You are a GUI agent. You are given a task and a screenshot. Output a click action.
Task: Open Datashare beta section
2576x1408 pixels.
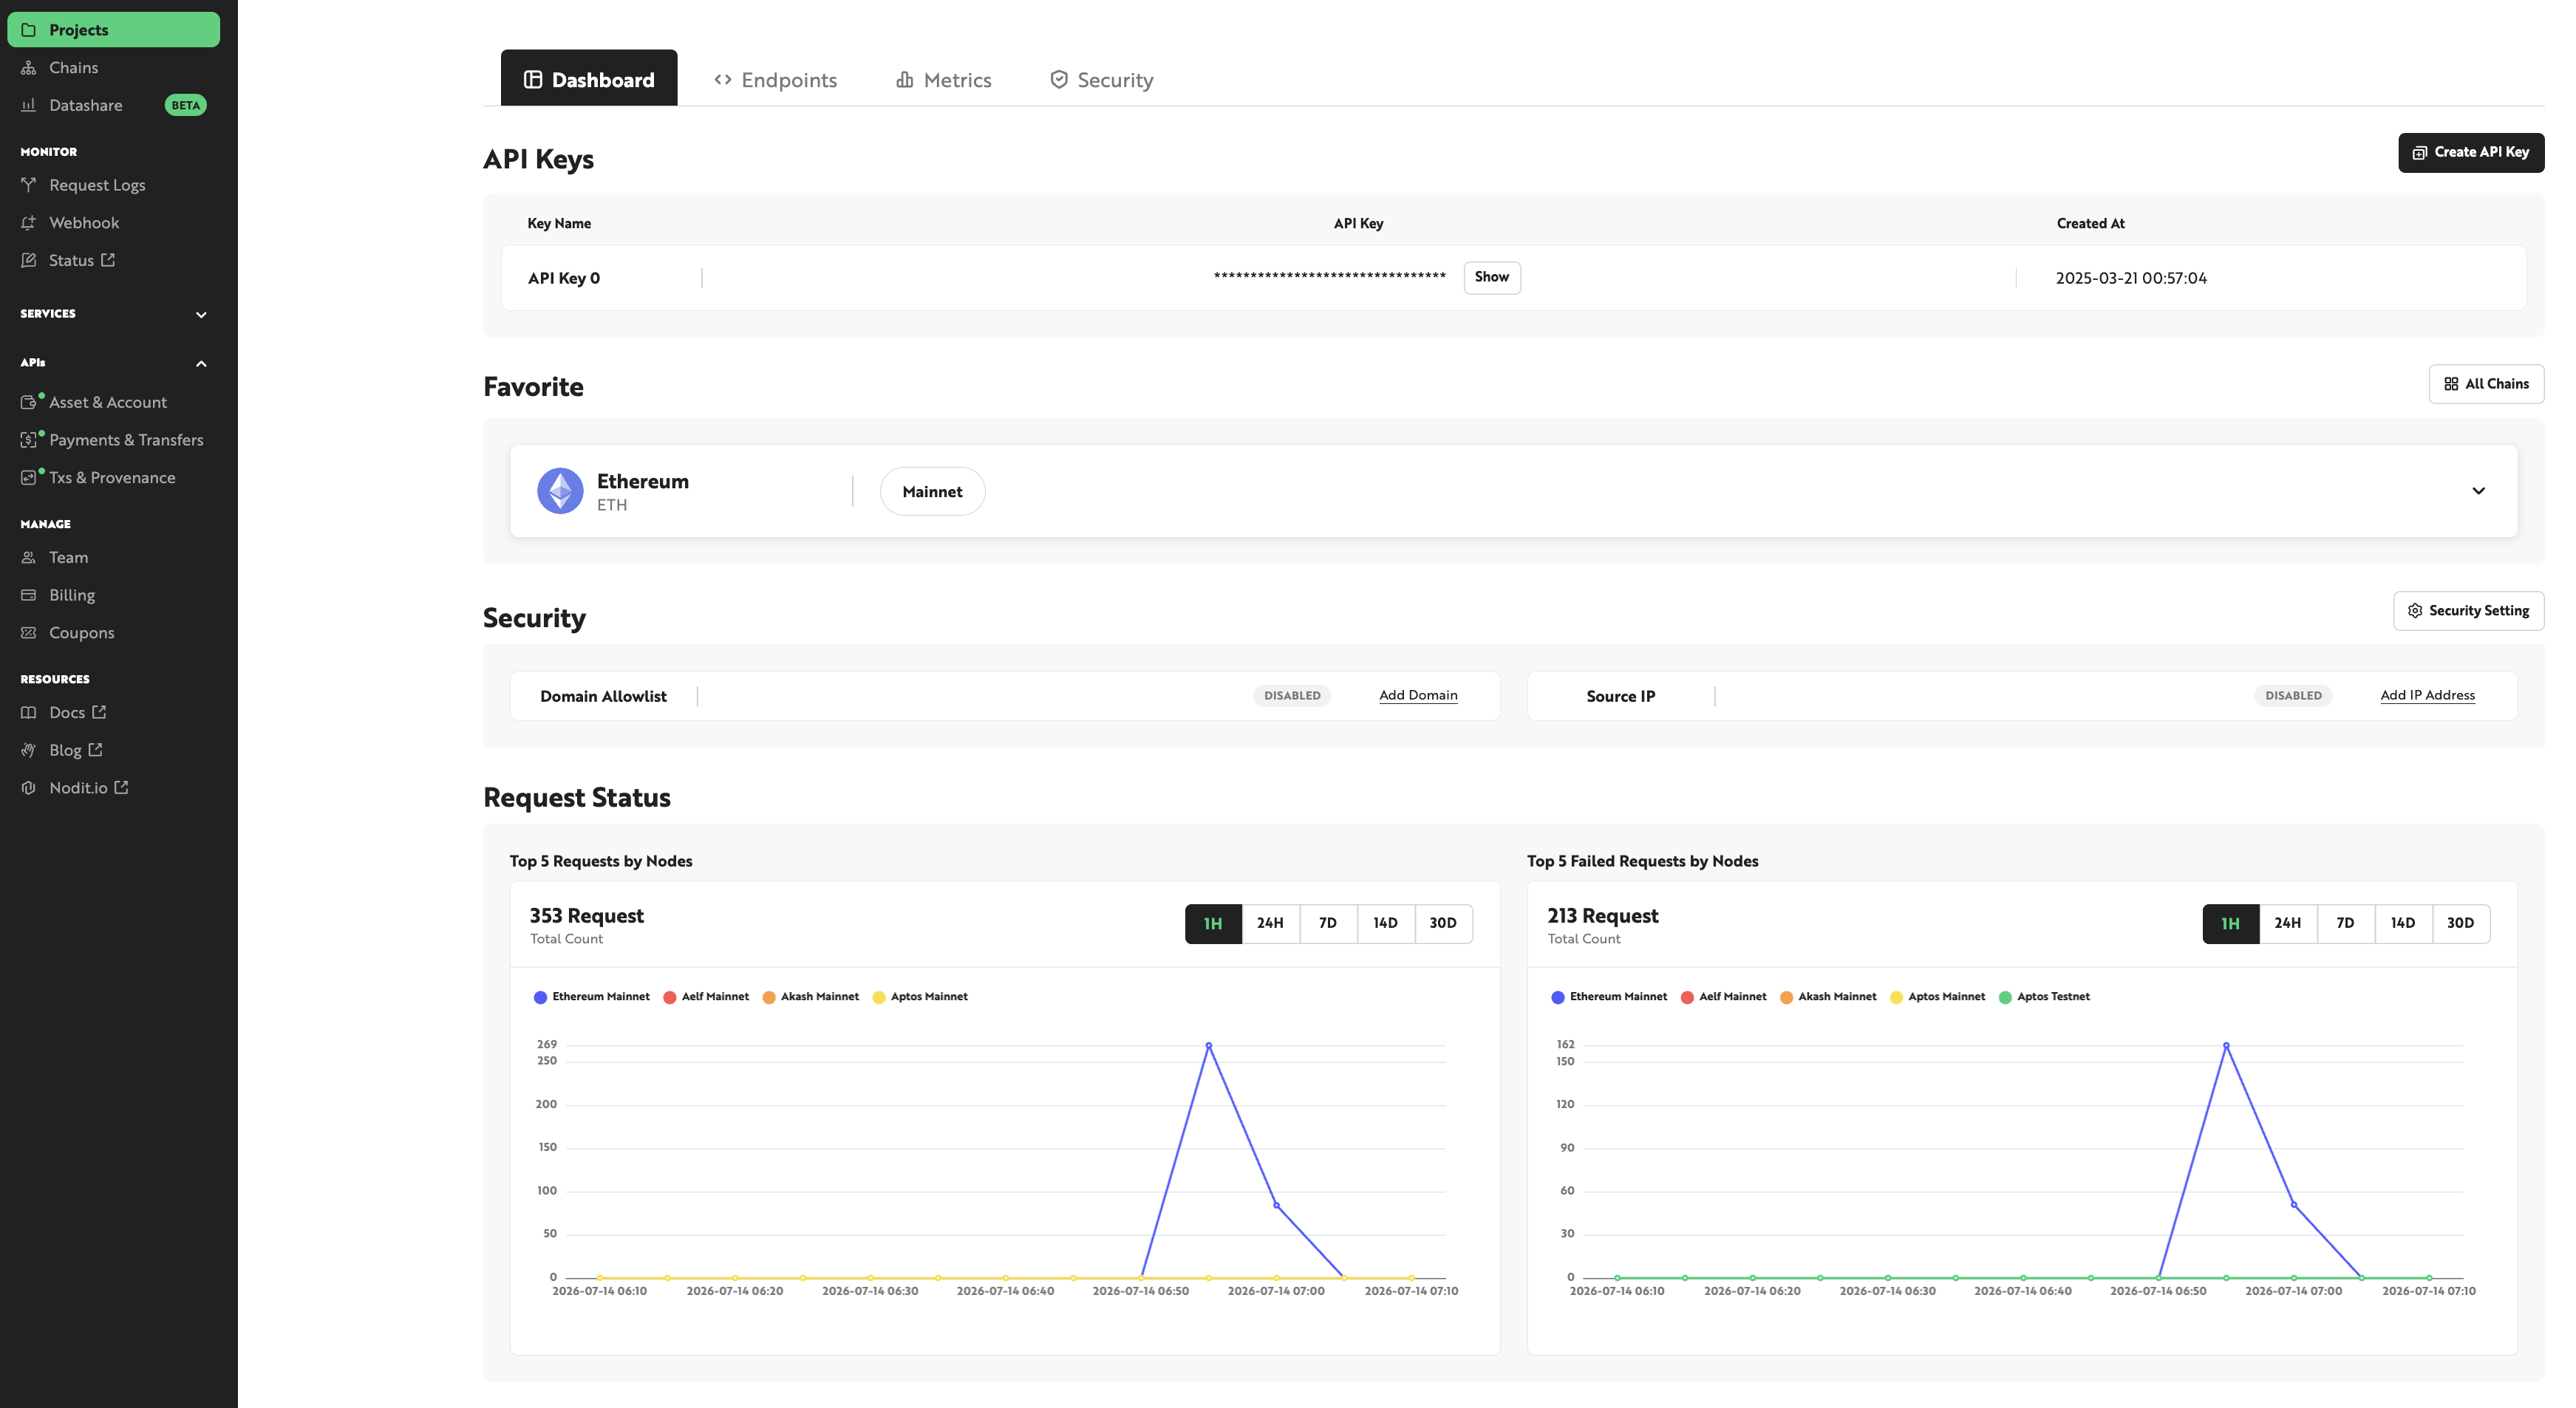tap(113, 105)
